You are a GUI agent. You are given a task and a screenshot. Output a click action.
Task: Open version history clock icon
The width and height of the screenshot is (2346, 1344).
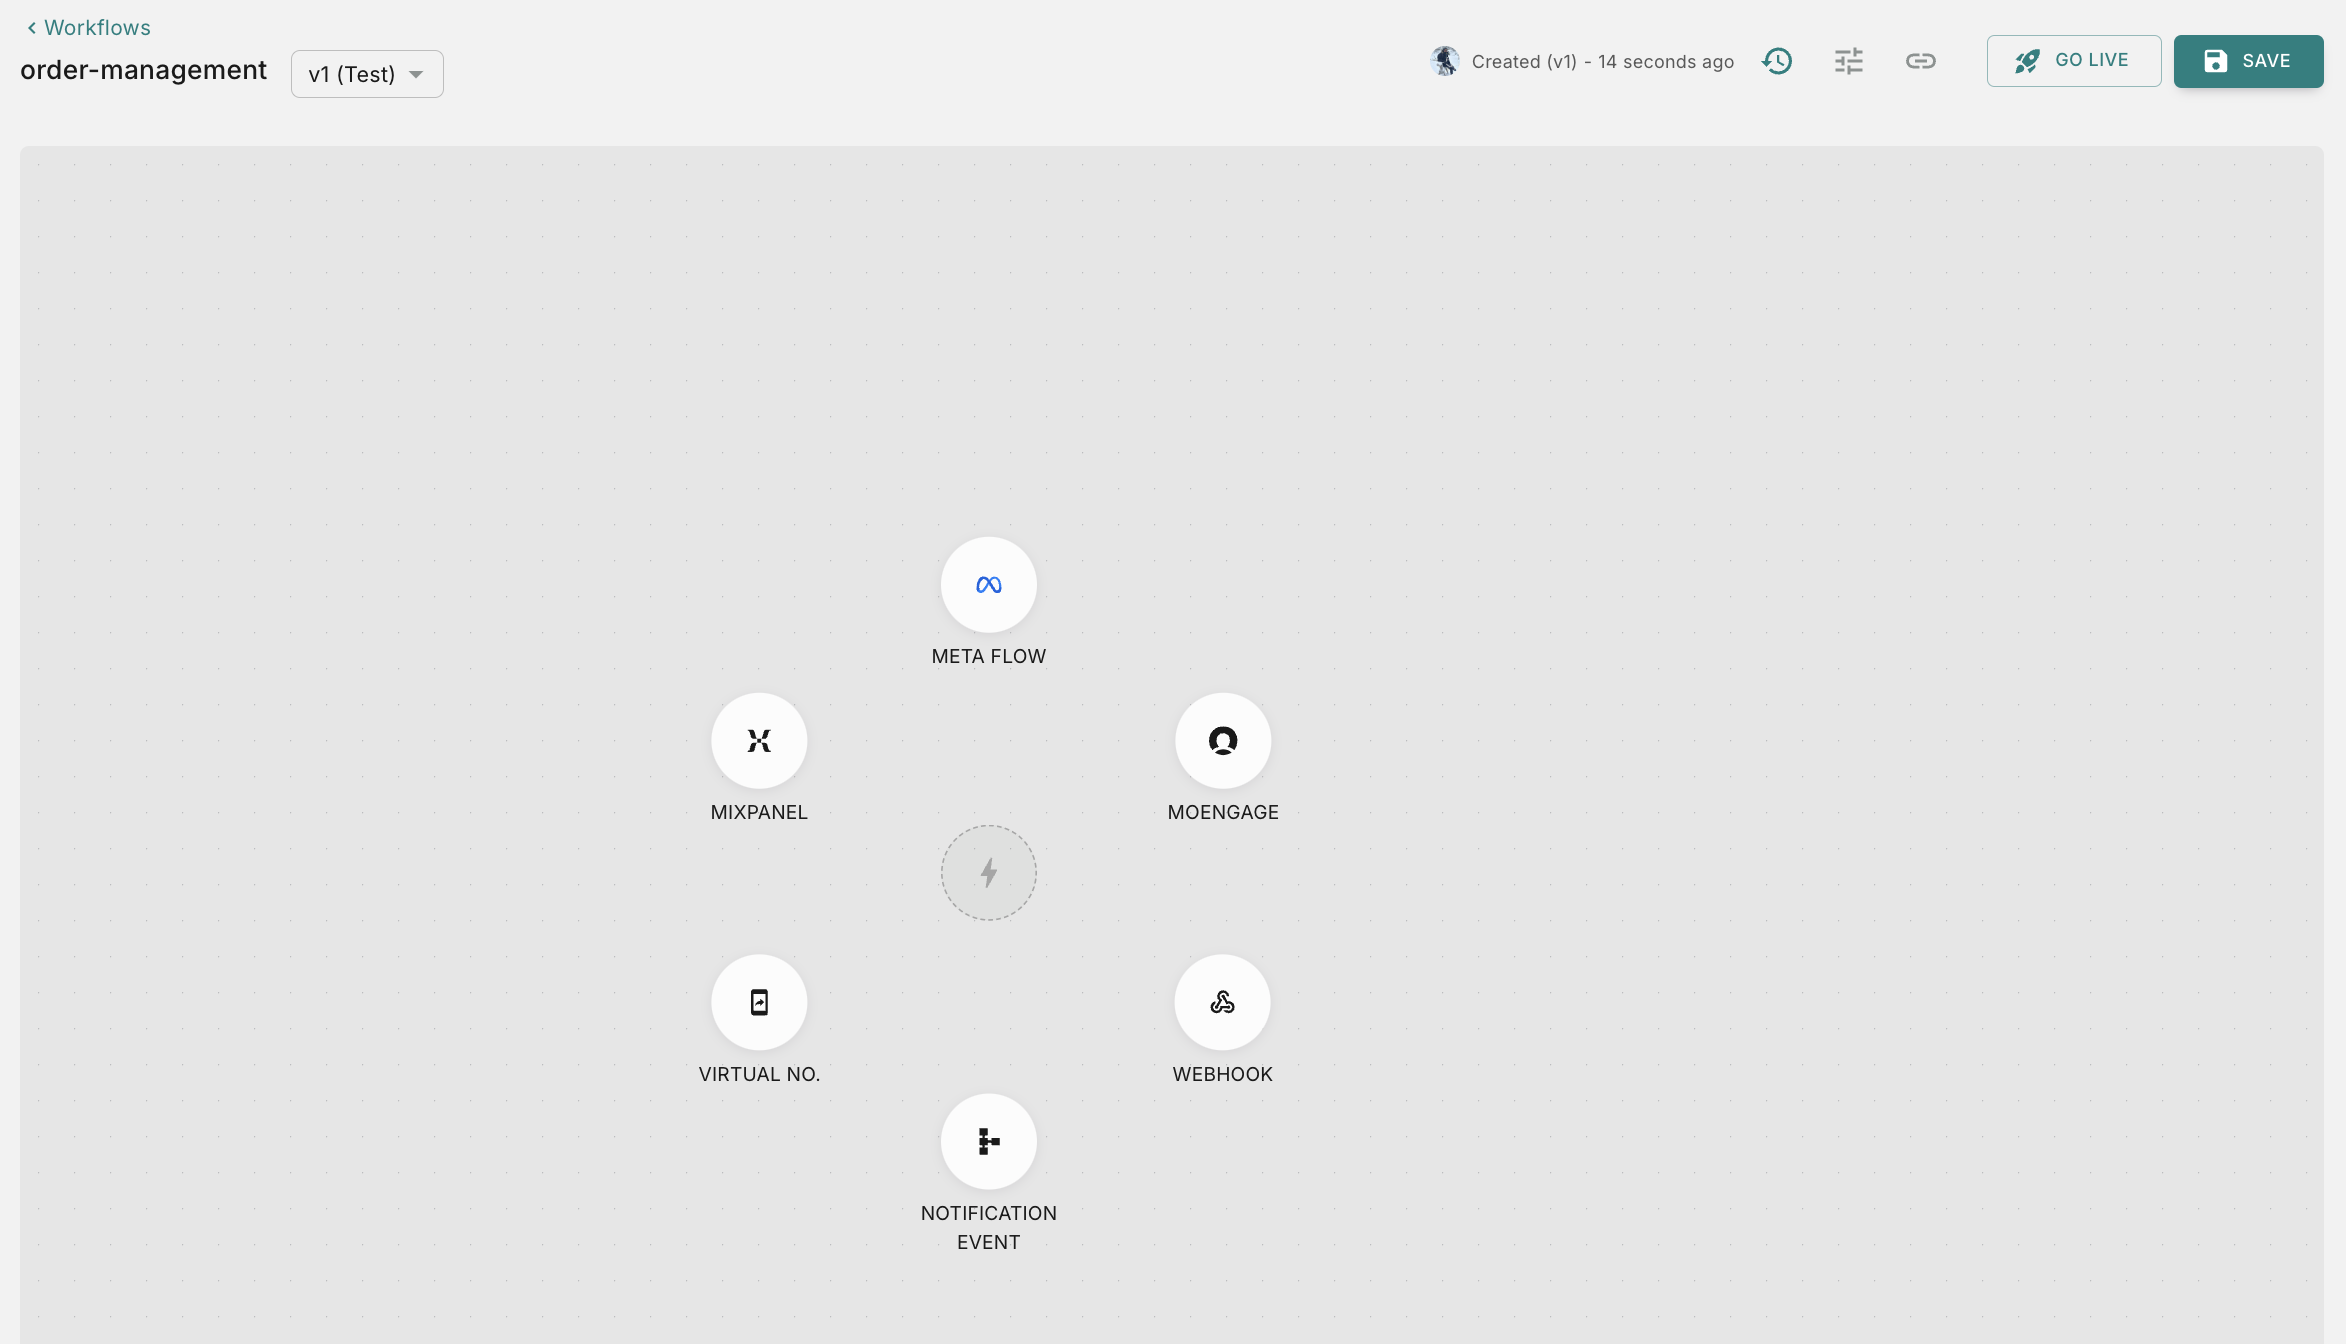point(1777,61)
